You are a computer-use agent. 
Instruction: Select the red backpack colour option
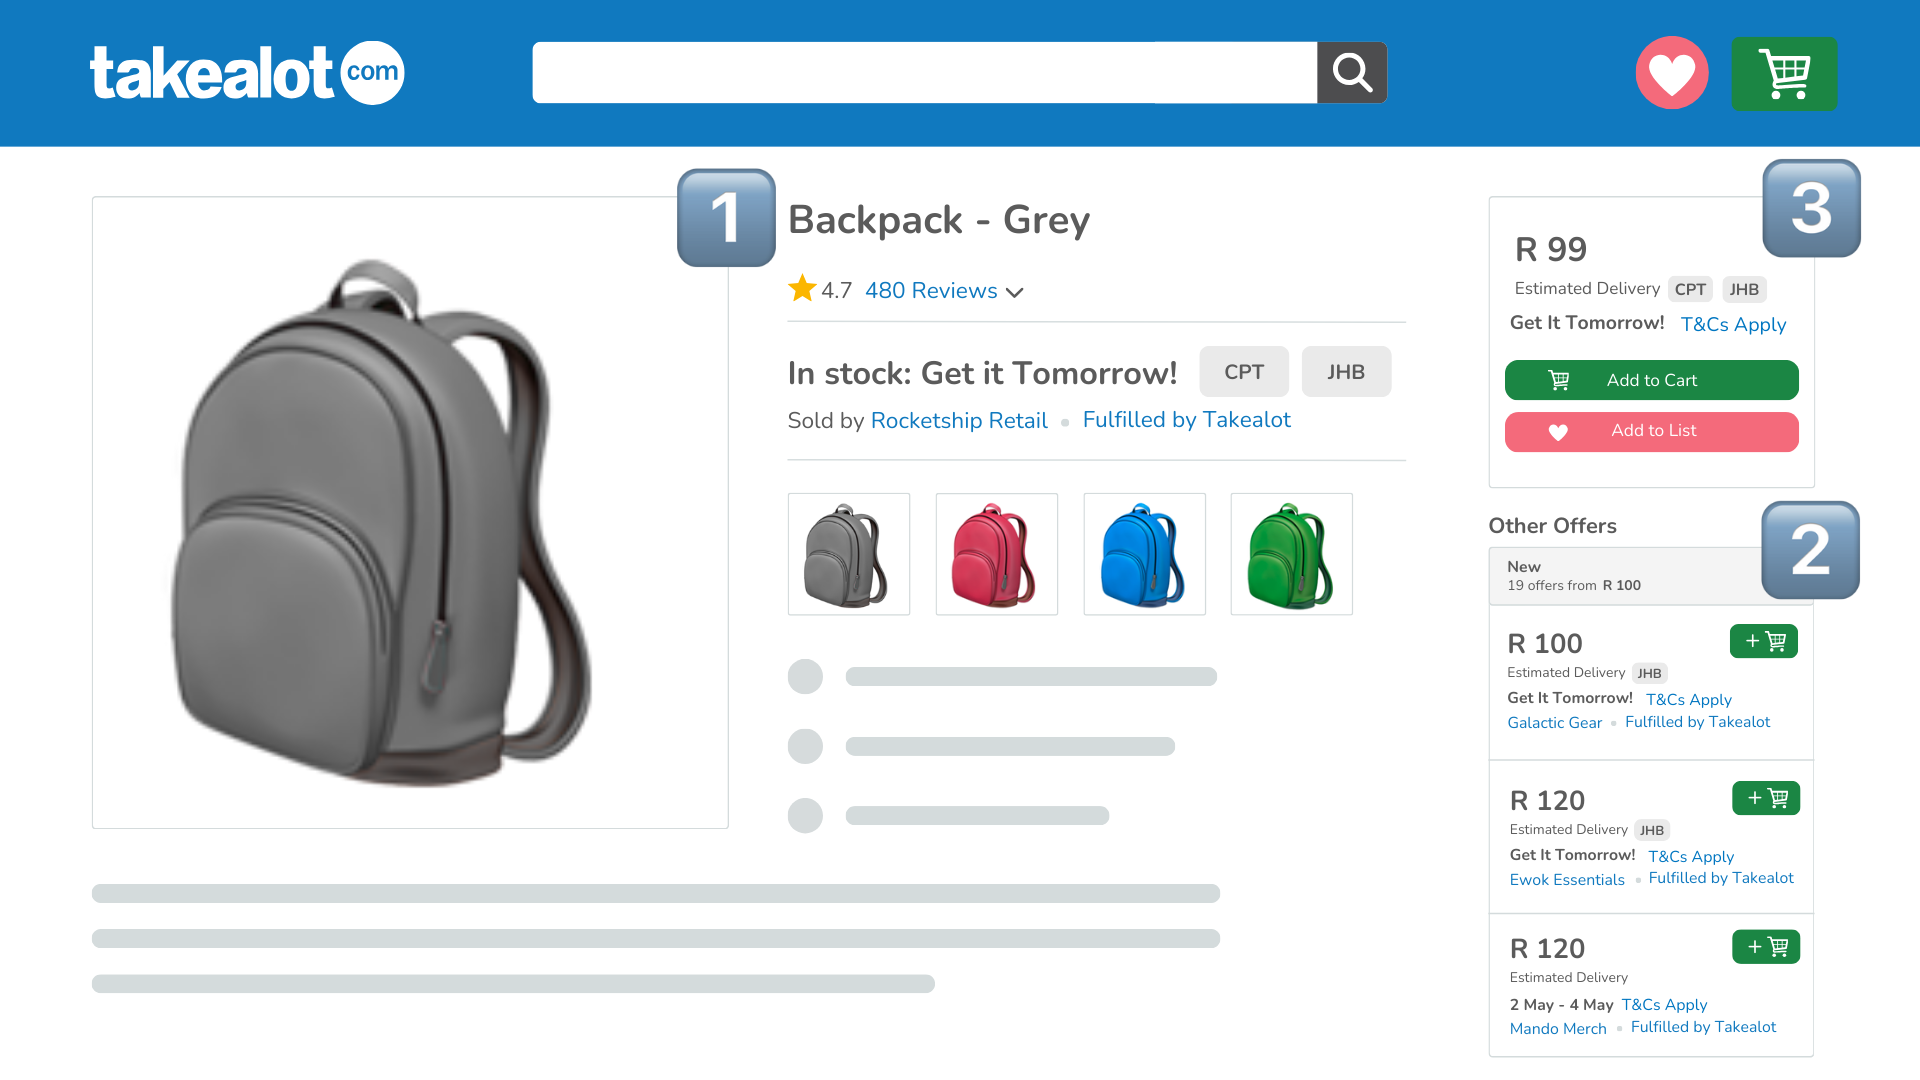tap(996, 554)
